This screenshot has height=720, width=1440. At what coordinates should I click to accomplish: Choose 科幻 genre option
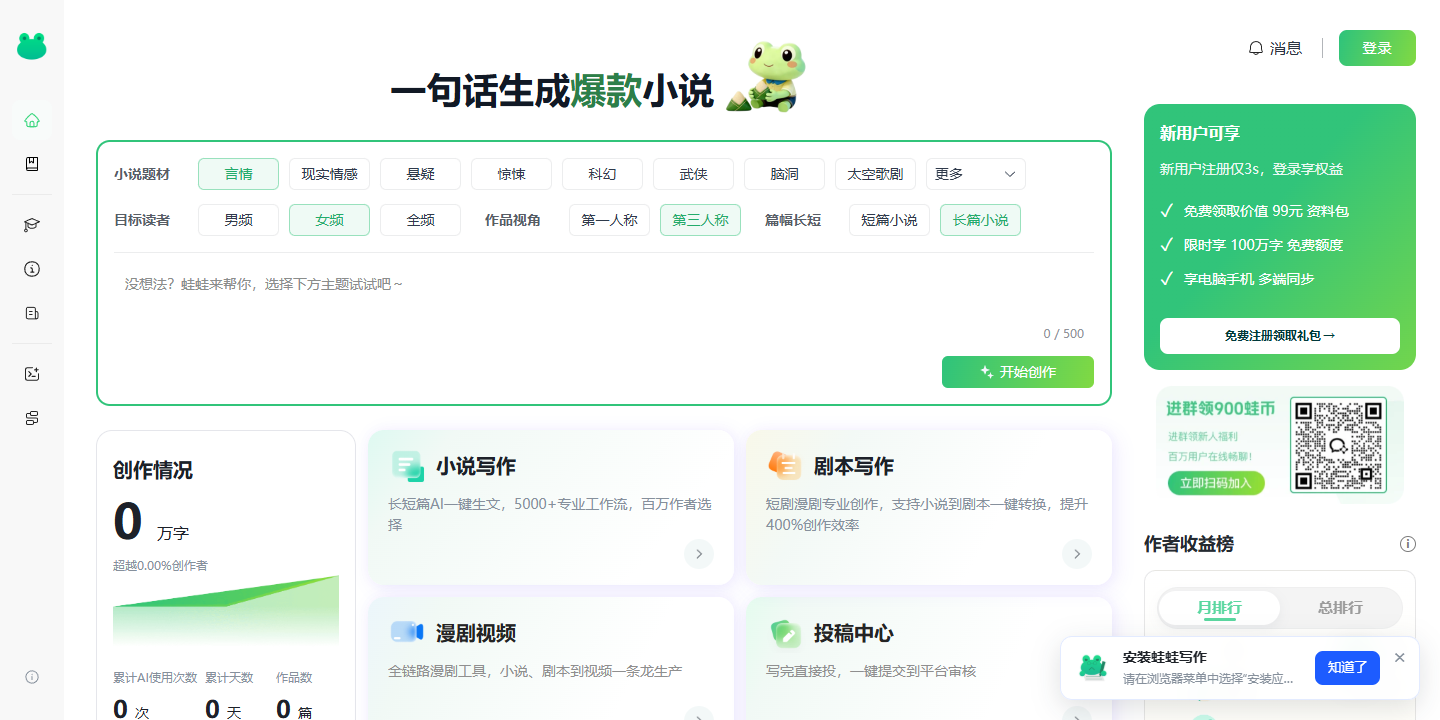602,174
